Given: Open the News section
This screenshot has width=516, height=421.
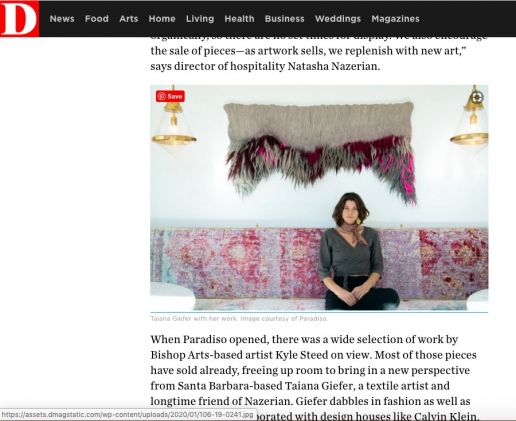Looking at the screenshot, I should pyautogui.click(x=62, y=19).
